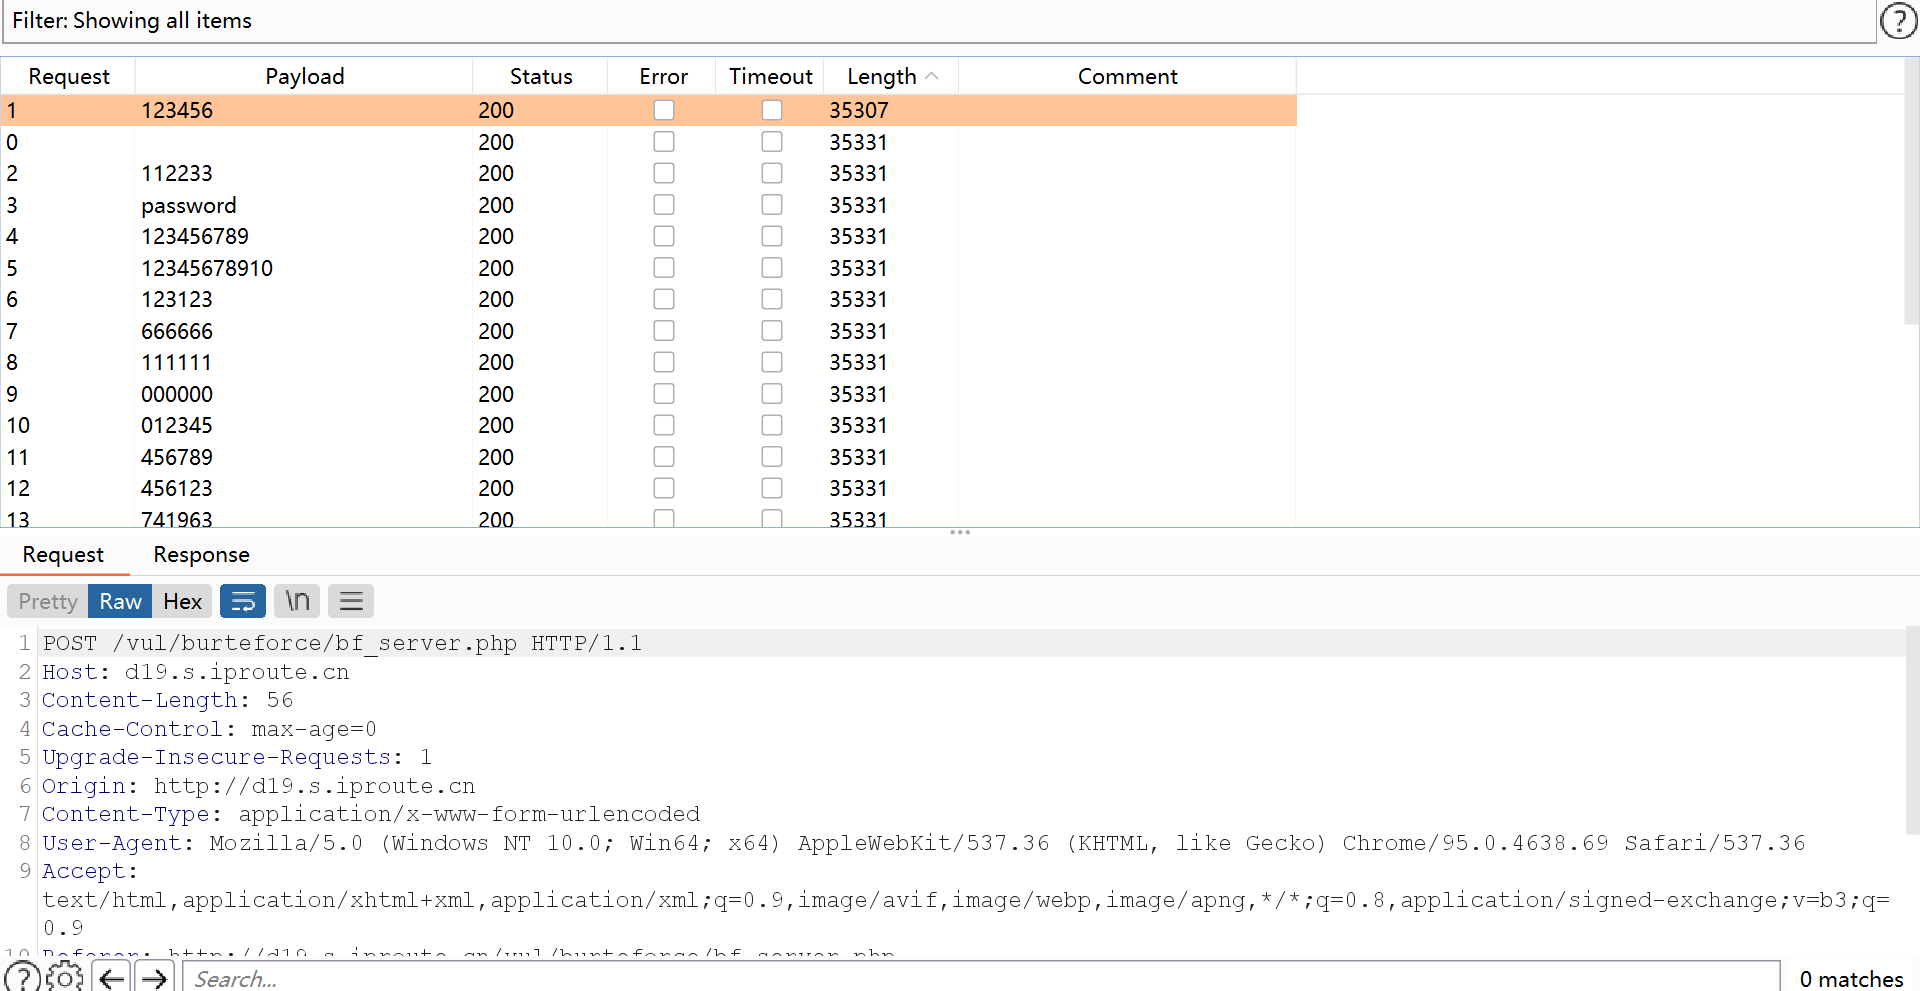Toggle show non-printable characters \n icon

(297, 601)
